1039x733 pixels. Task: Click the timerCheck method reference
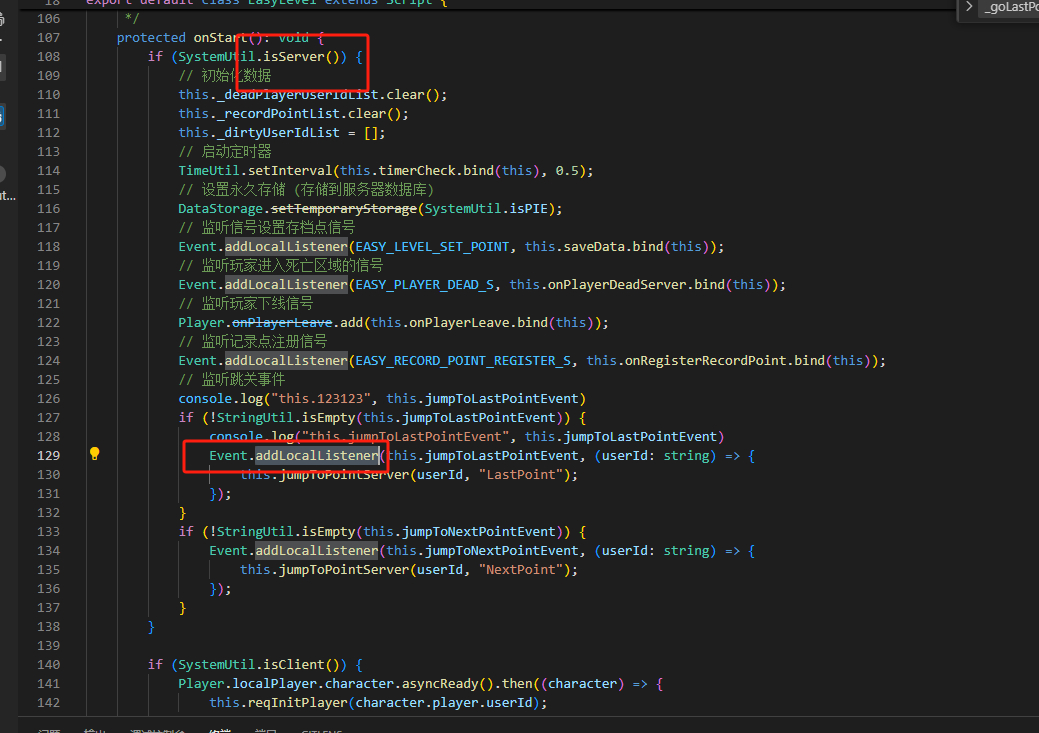point(416,171)
